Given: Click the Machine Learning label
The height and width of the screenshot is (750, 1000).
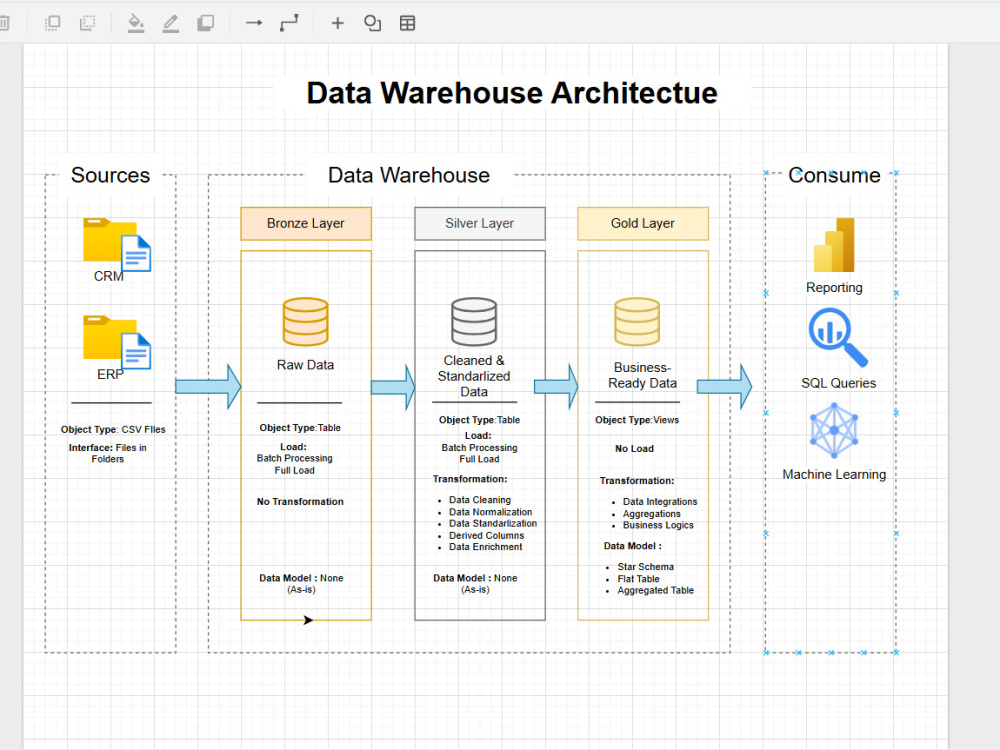Looking at the screenshot, I should (x=834, y=474).
